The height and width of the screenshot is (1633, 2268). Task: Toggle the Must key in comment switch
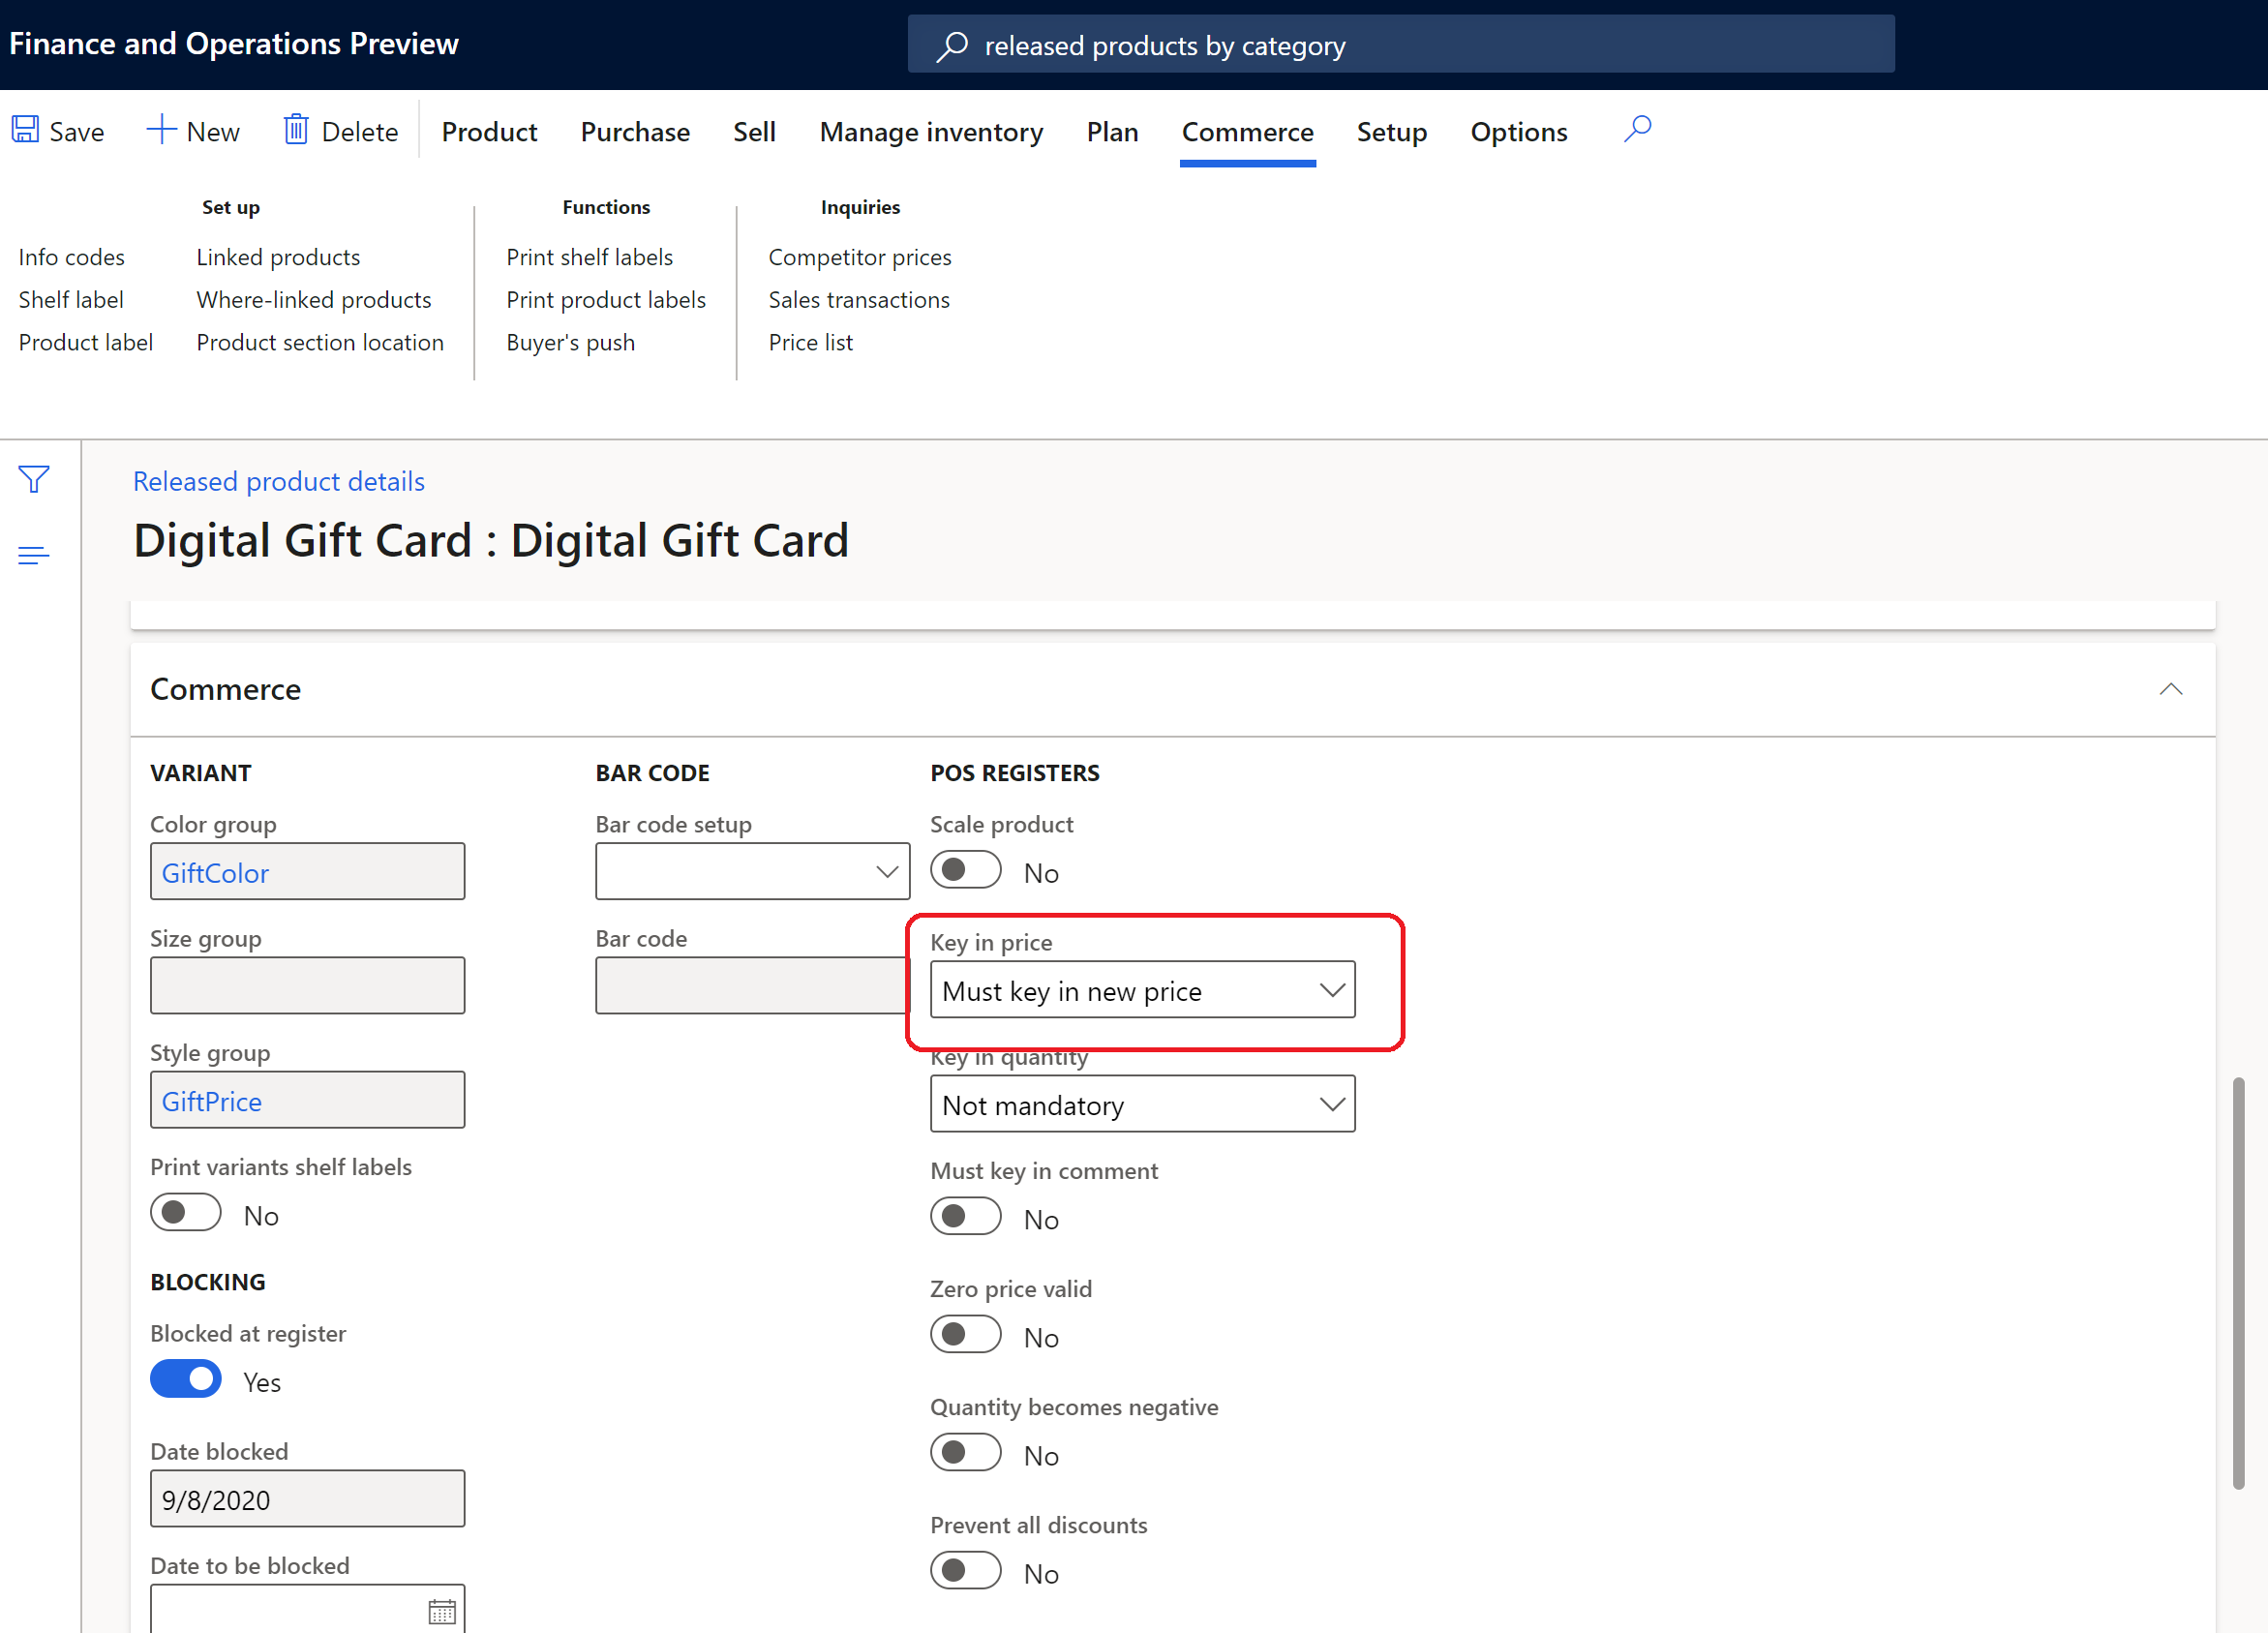tap(967, 1218)
